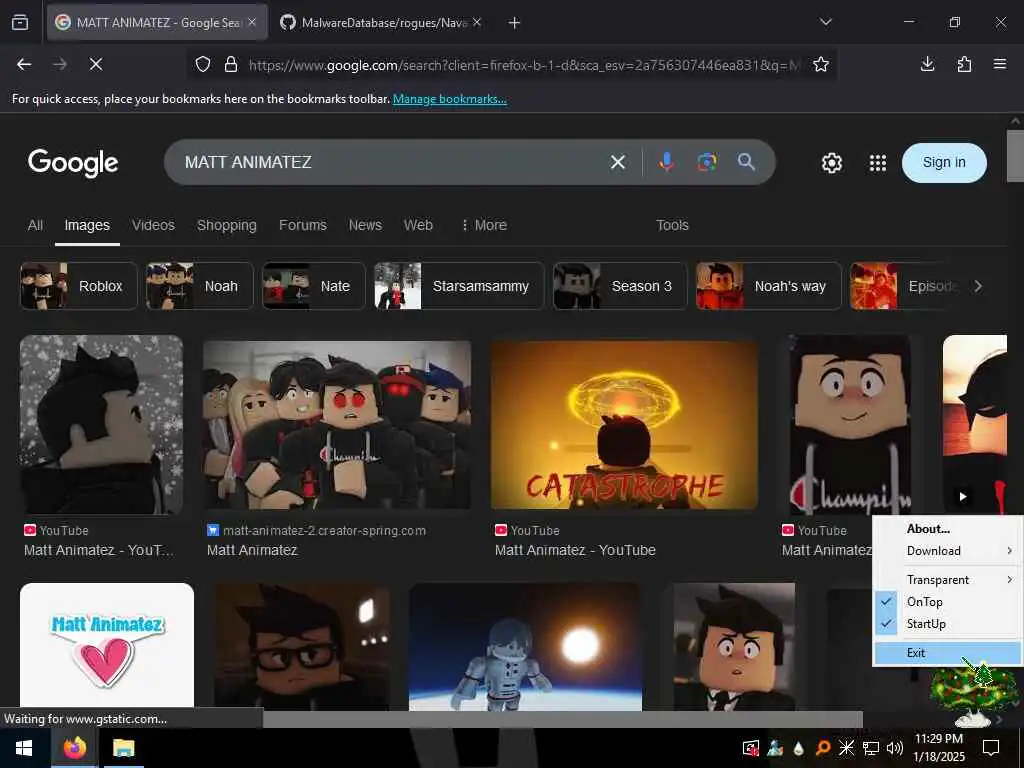Open a new browser tab
1024x768 pixels.
514,23
